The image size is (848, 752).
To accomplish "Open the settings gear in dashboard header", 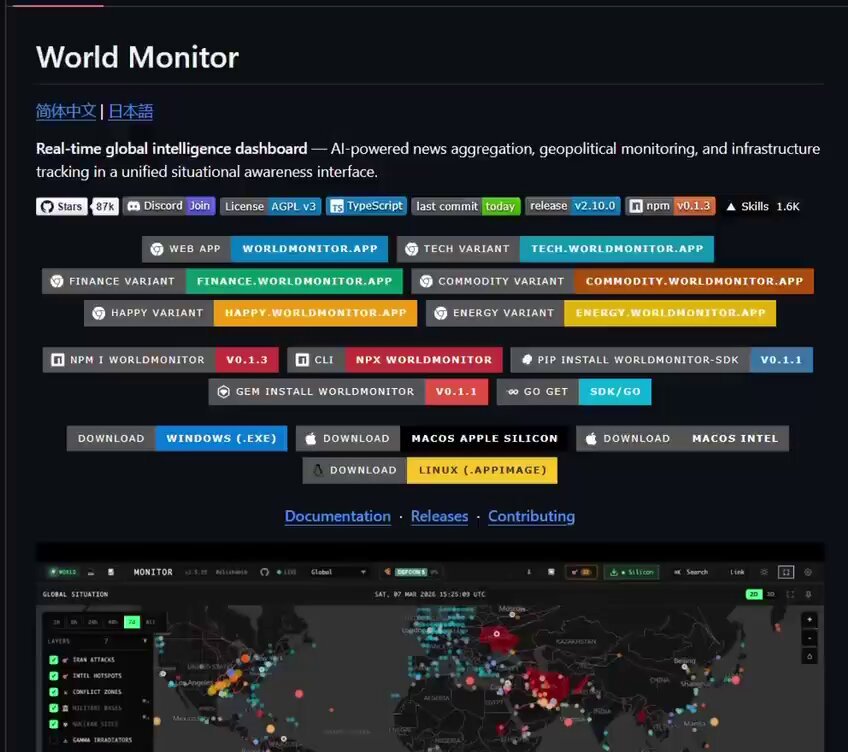I will click(808, 572).
